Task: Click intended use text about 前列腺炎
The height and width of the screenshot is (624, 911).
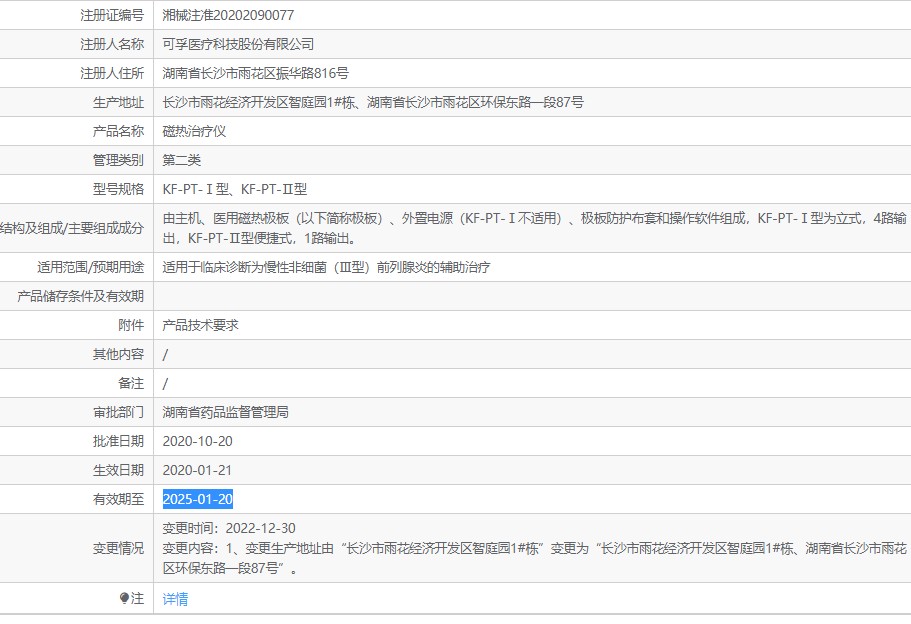Action: tap(327, 267)
